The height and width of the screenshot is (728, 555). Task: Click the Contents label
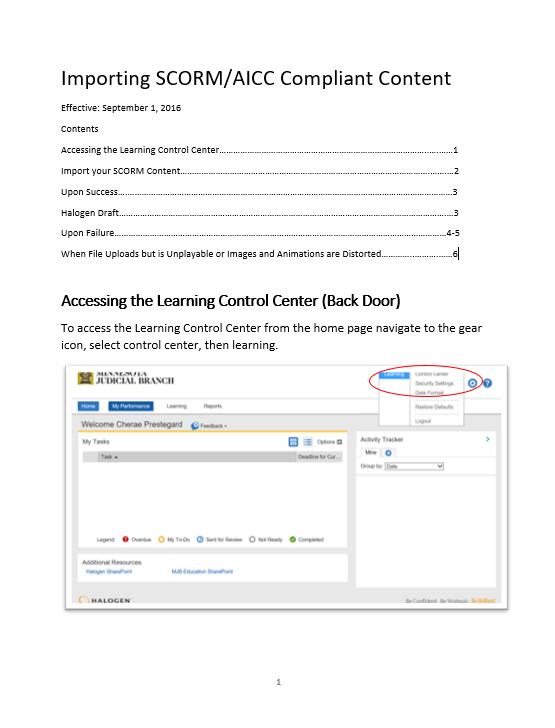pos(79,129)
